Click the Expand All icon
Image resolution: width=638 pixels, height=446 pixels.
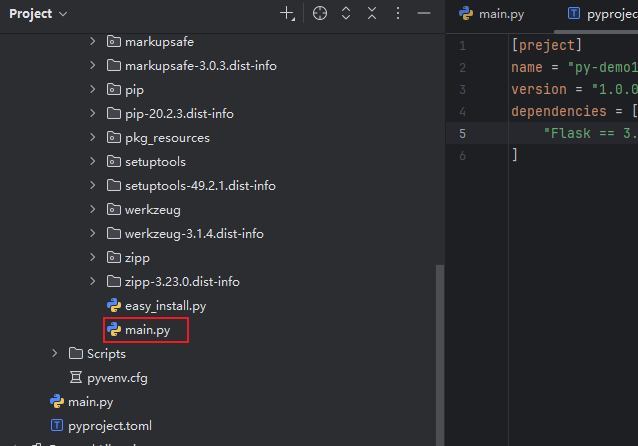pyautogui.click(x=346, y=14)
